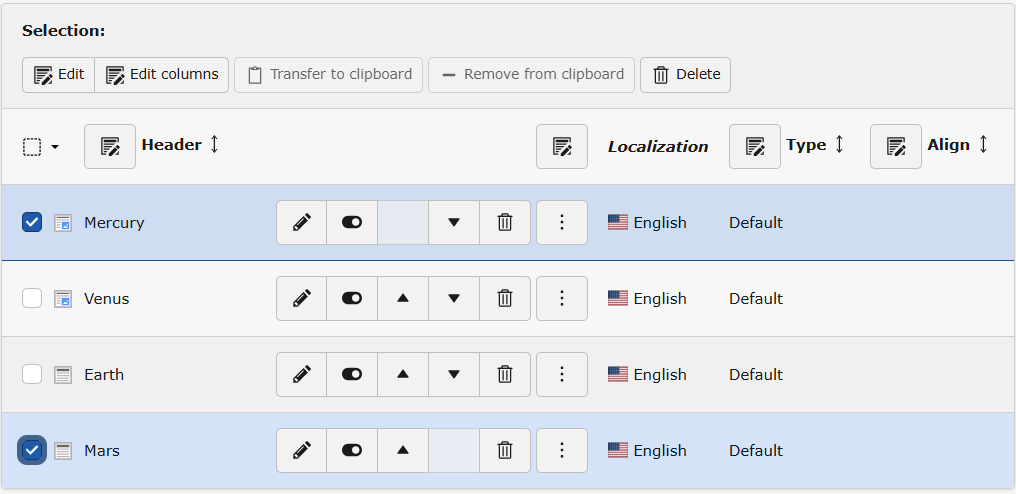Move the Venus record down
The height and width of the screenshot is (494, 1016).
pyautogui.click(x=454, y=298)
